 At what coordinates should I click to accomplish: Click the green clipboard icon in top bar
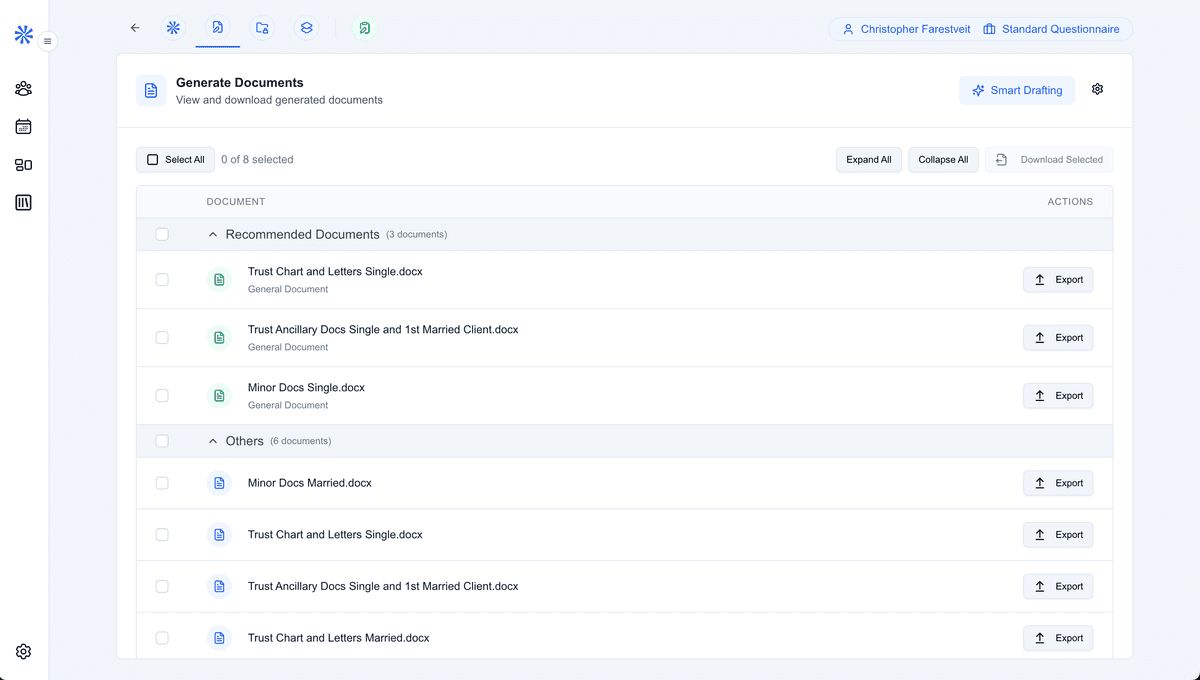point(365,28)
